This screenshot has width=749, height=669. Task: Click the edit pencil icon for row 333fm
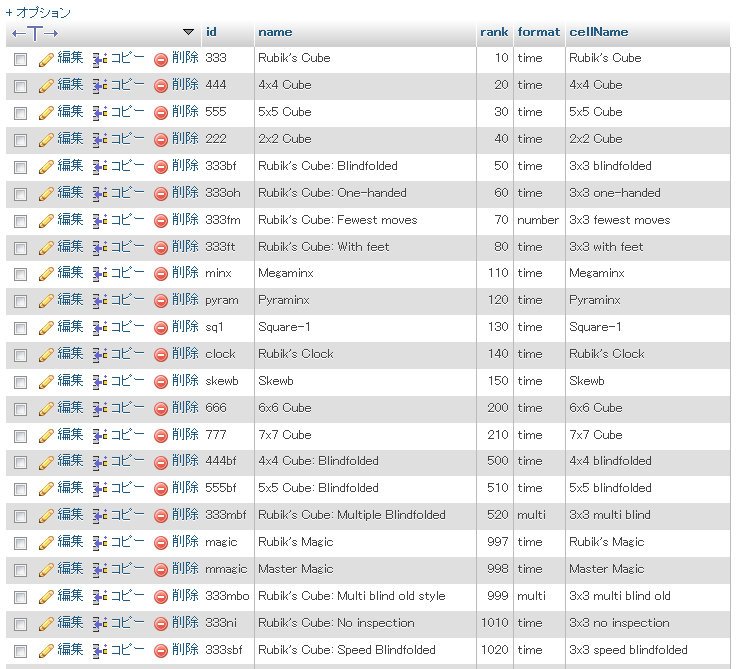[x=46, y=222]
